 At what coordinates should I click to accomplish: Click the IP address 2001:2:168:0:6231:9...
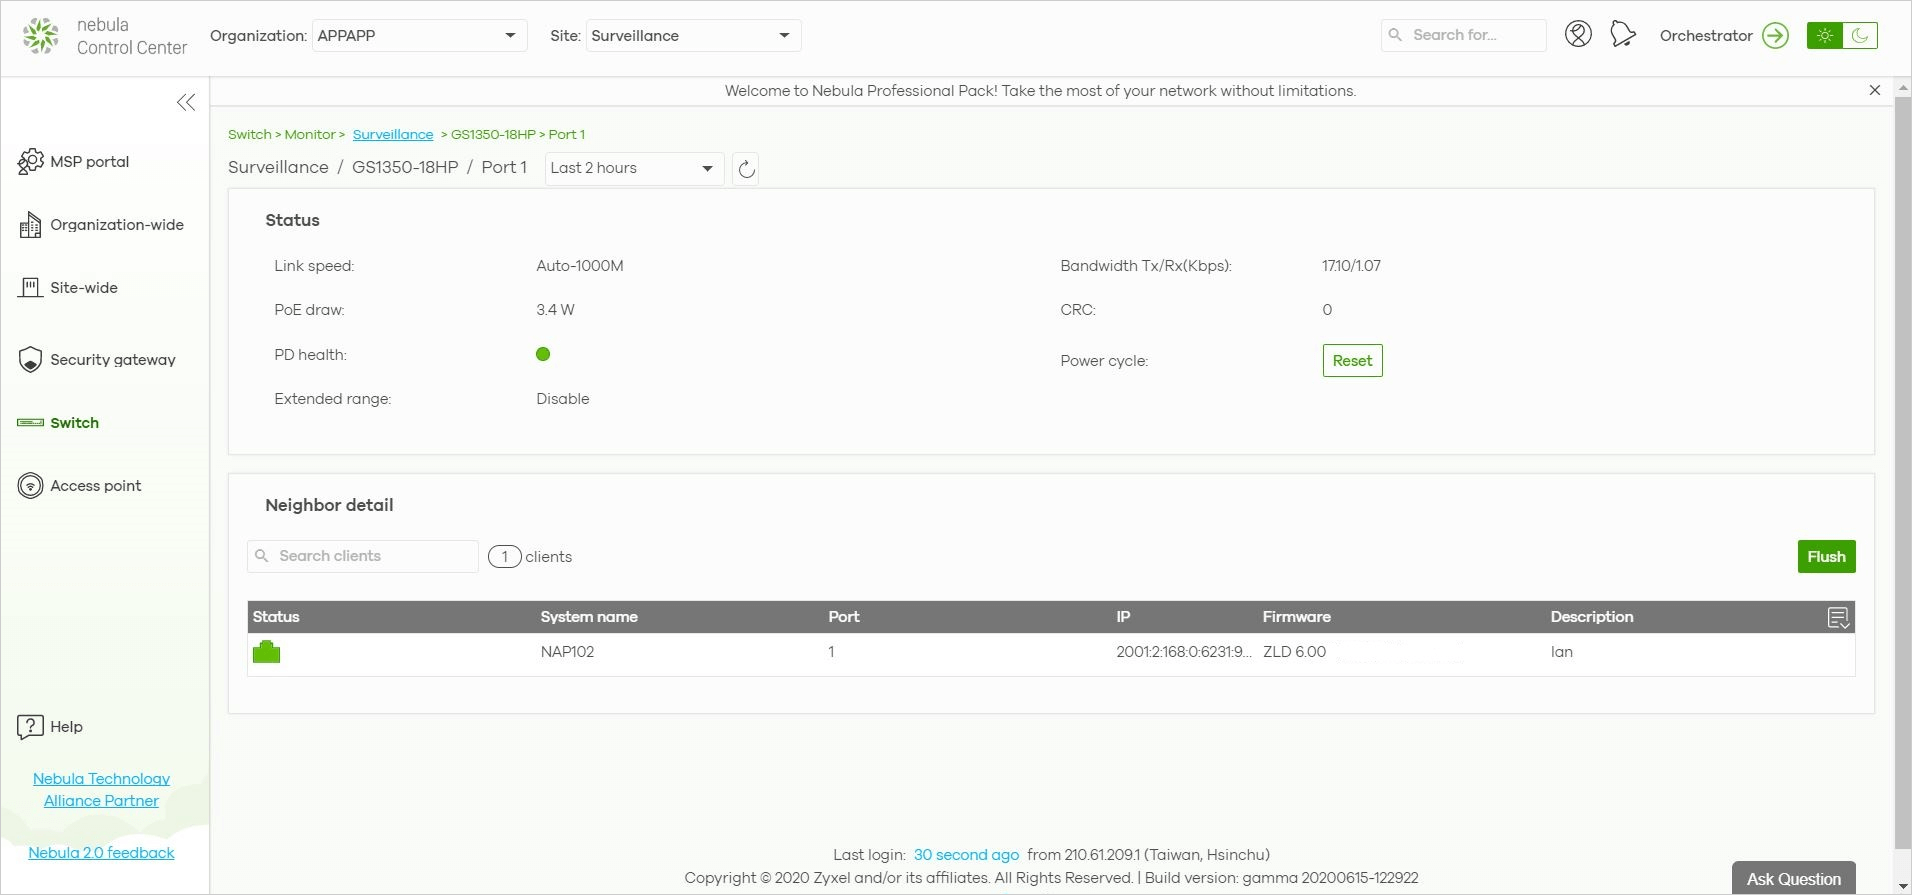[x=1184, y=652]
